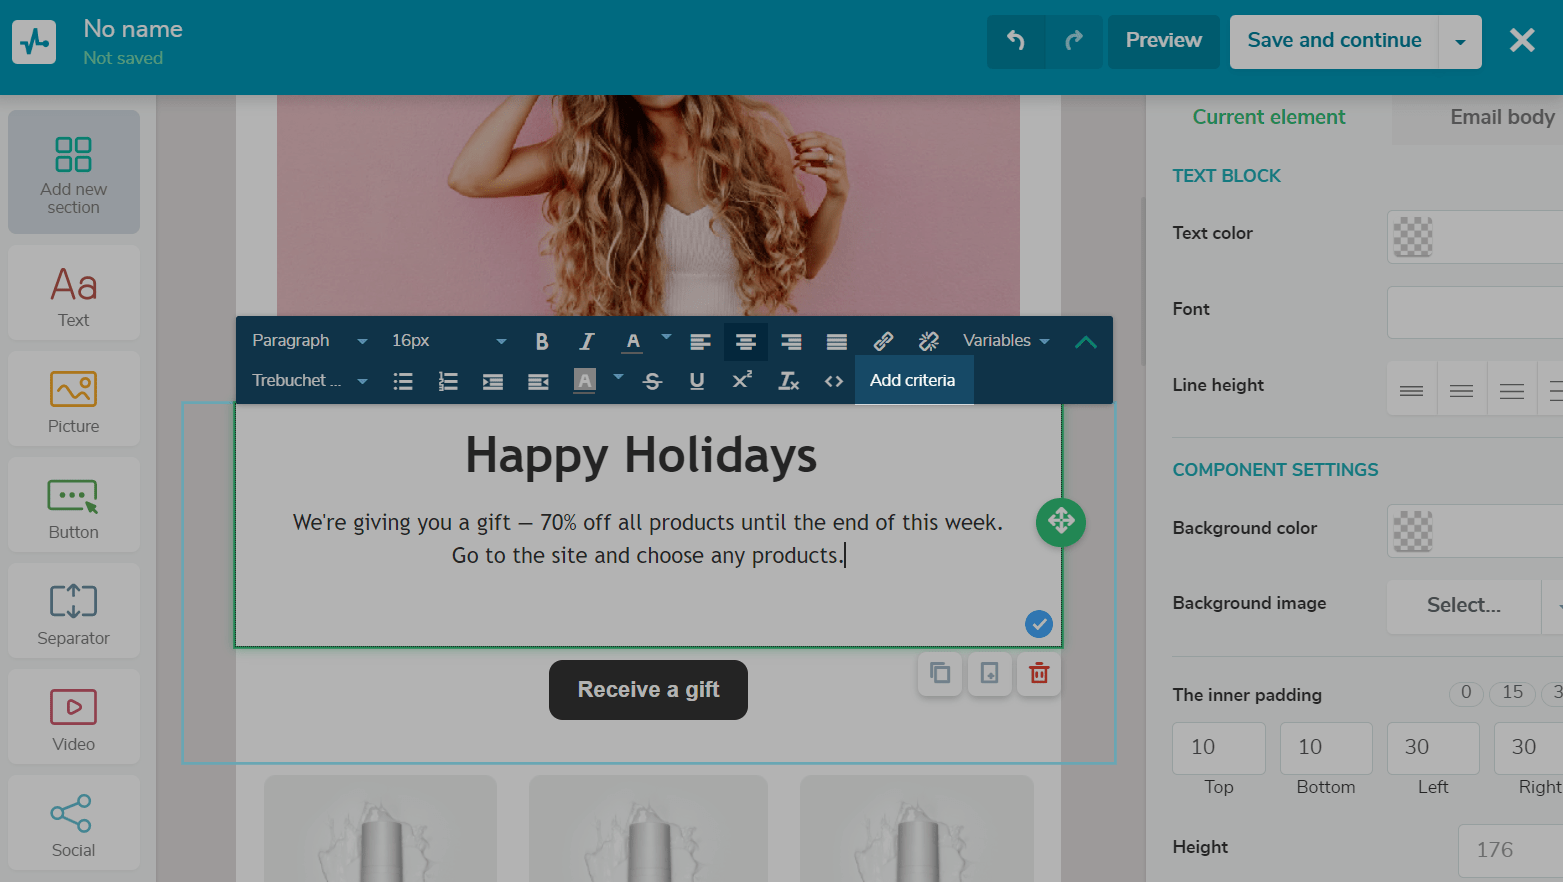Screen dimensions: 1563x882
Task: Switch to the Email body tab
Action: (1501, 117)
